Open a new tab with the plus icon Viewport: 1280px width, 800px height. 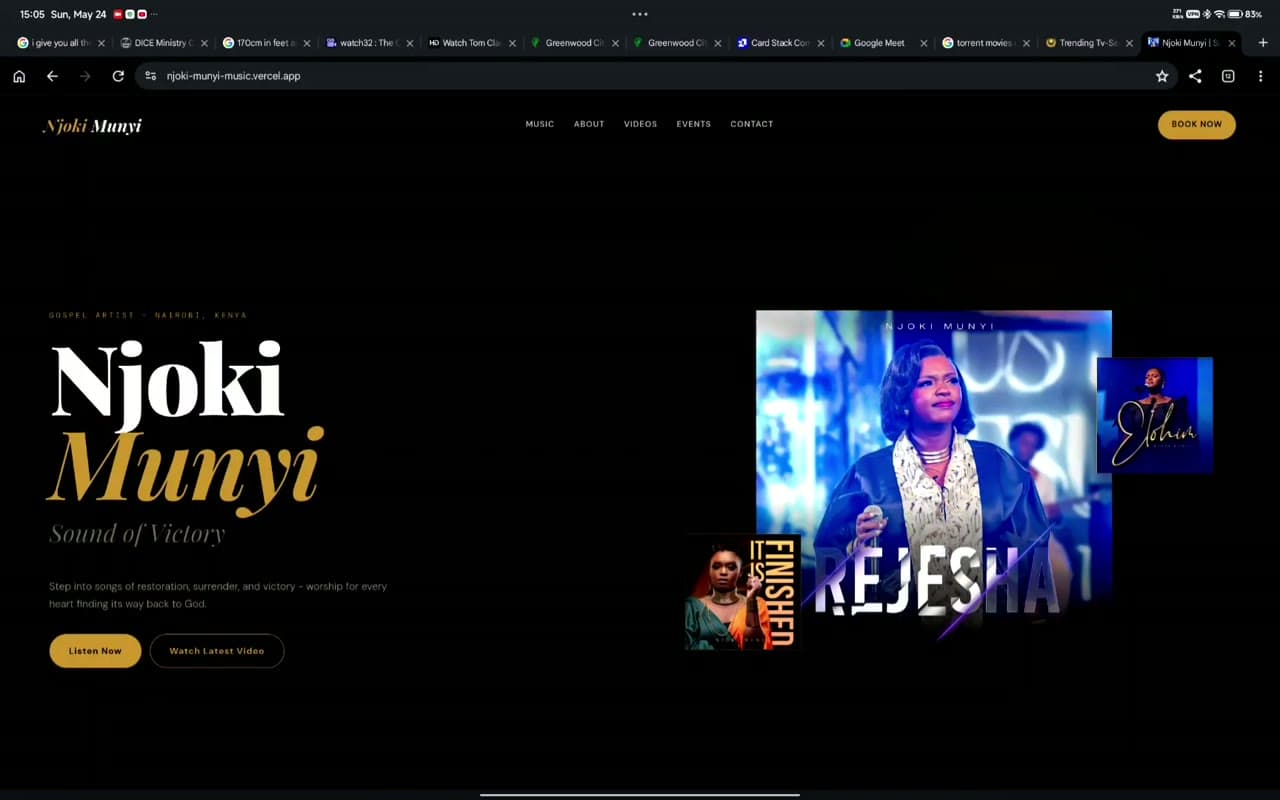[x=1263, y=43]
